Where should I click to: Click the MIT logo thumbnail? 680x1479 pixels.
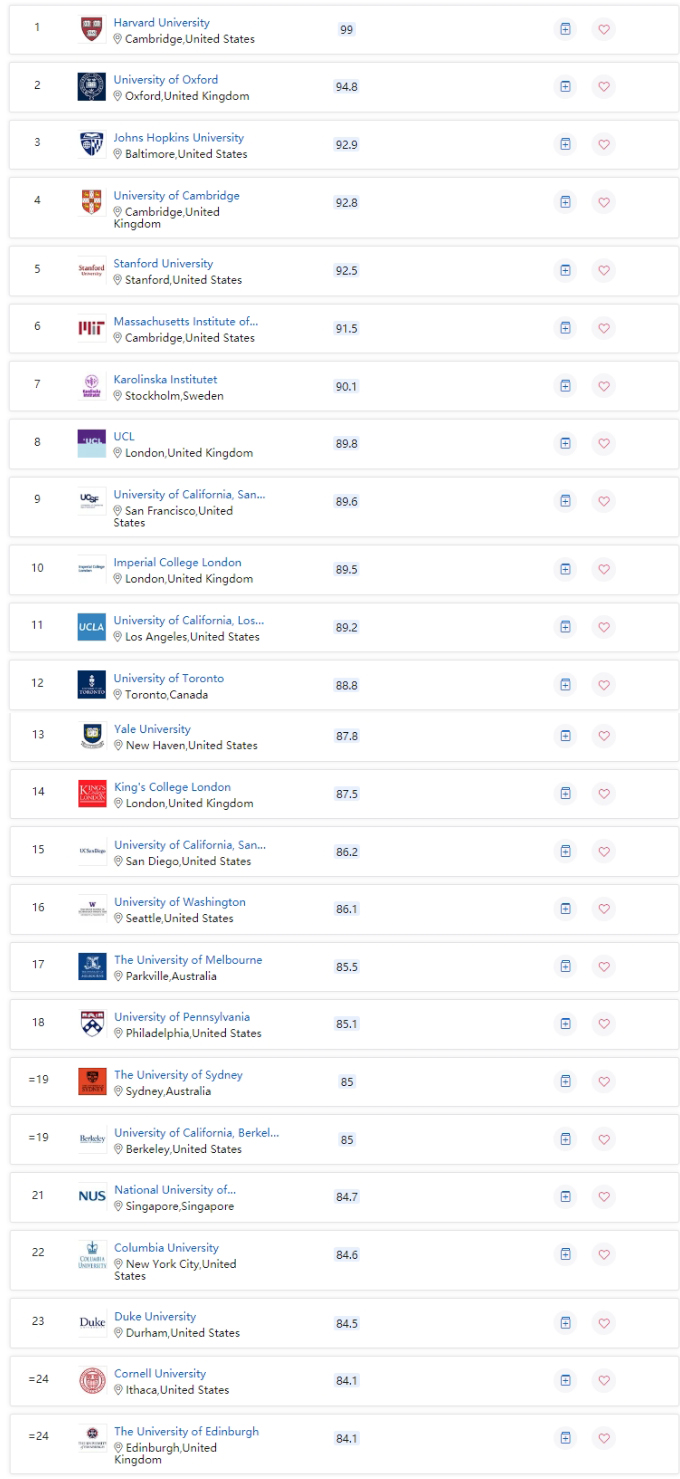[x=91, y=328]
